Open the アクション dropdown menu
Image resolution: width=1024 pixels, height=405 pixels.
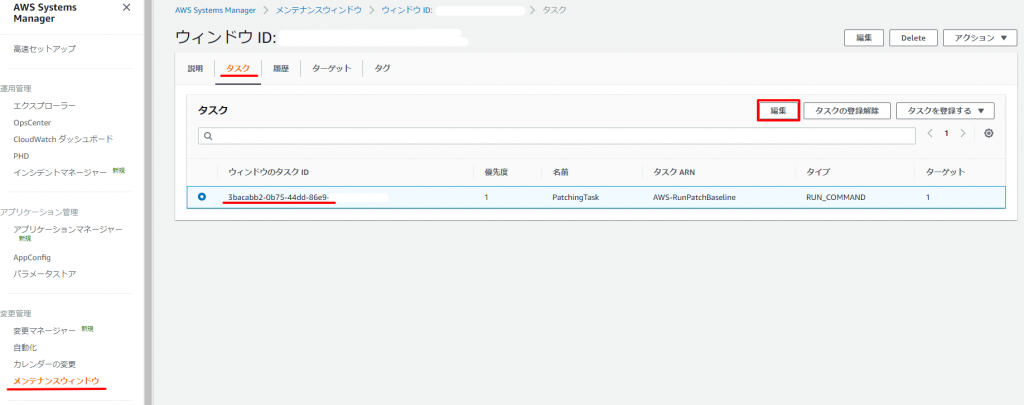coord(980,38)
